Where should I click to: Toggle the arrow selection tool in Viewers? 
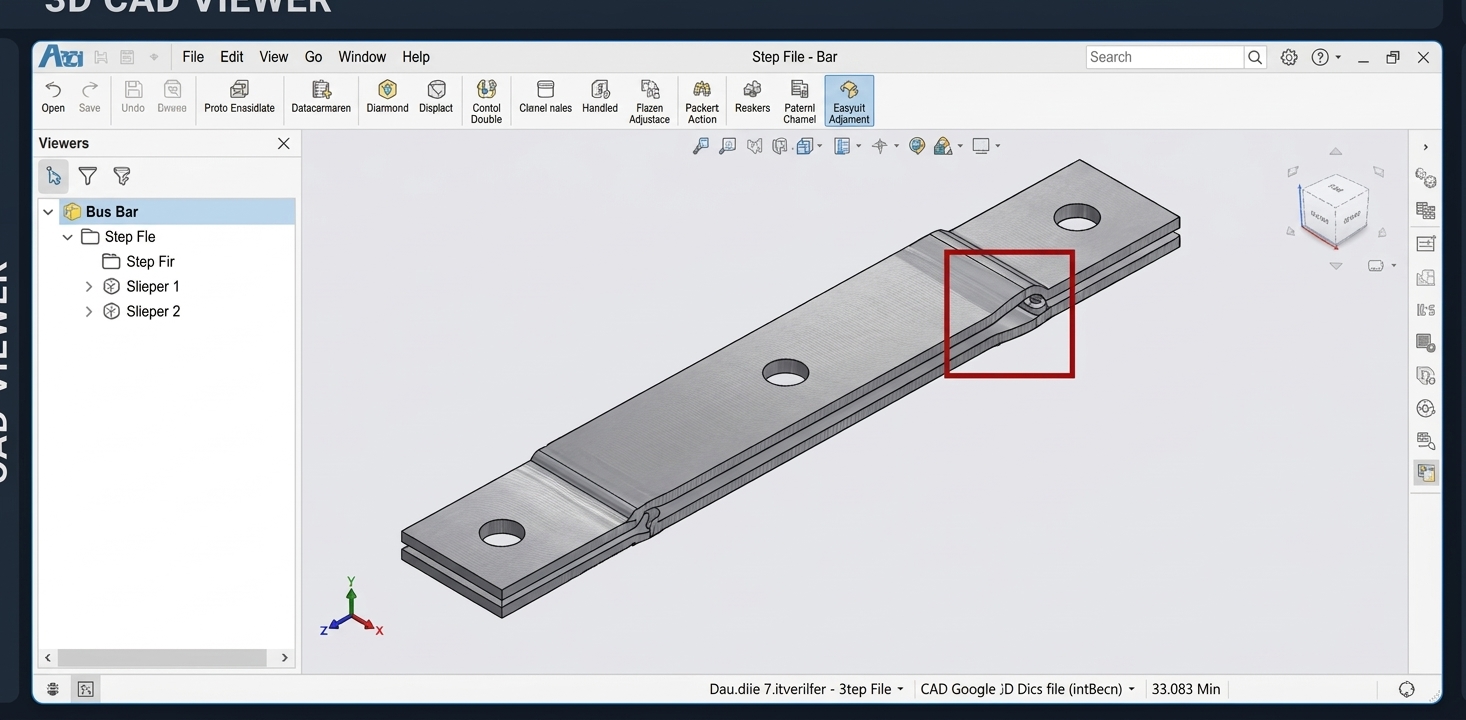pyautogui.click(x=54, y=176)
